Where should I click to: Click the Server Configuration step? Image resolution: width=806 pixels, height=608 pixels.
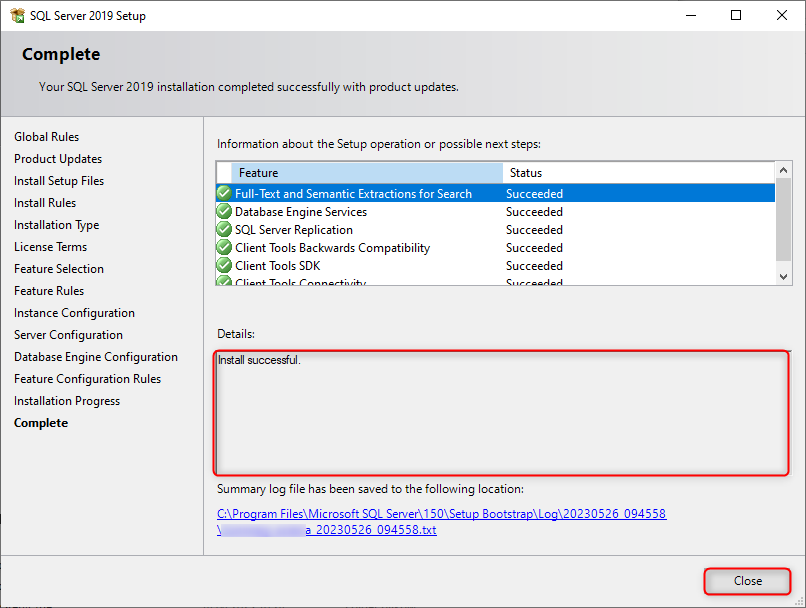click(68, 335)
